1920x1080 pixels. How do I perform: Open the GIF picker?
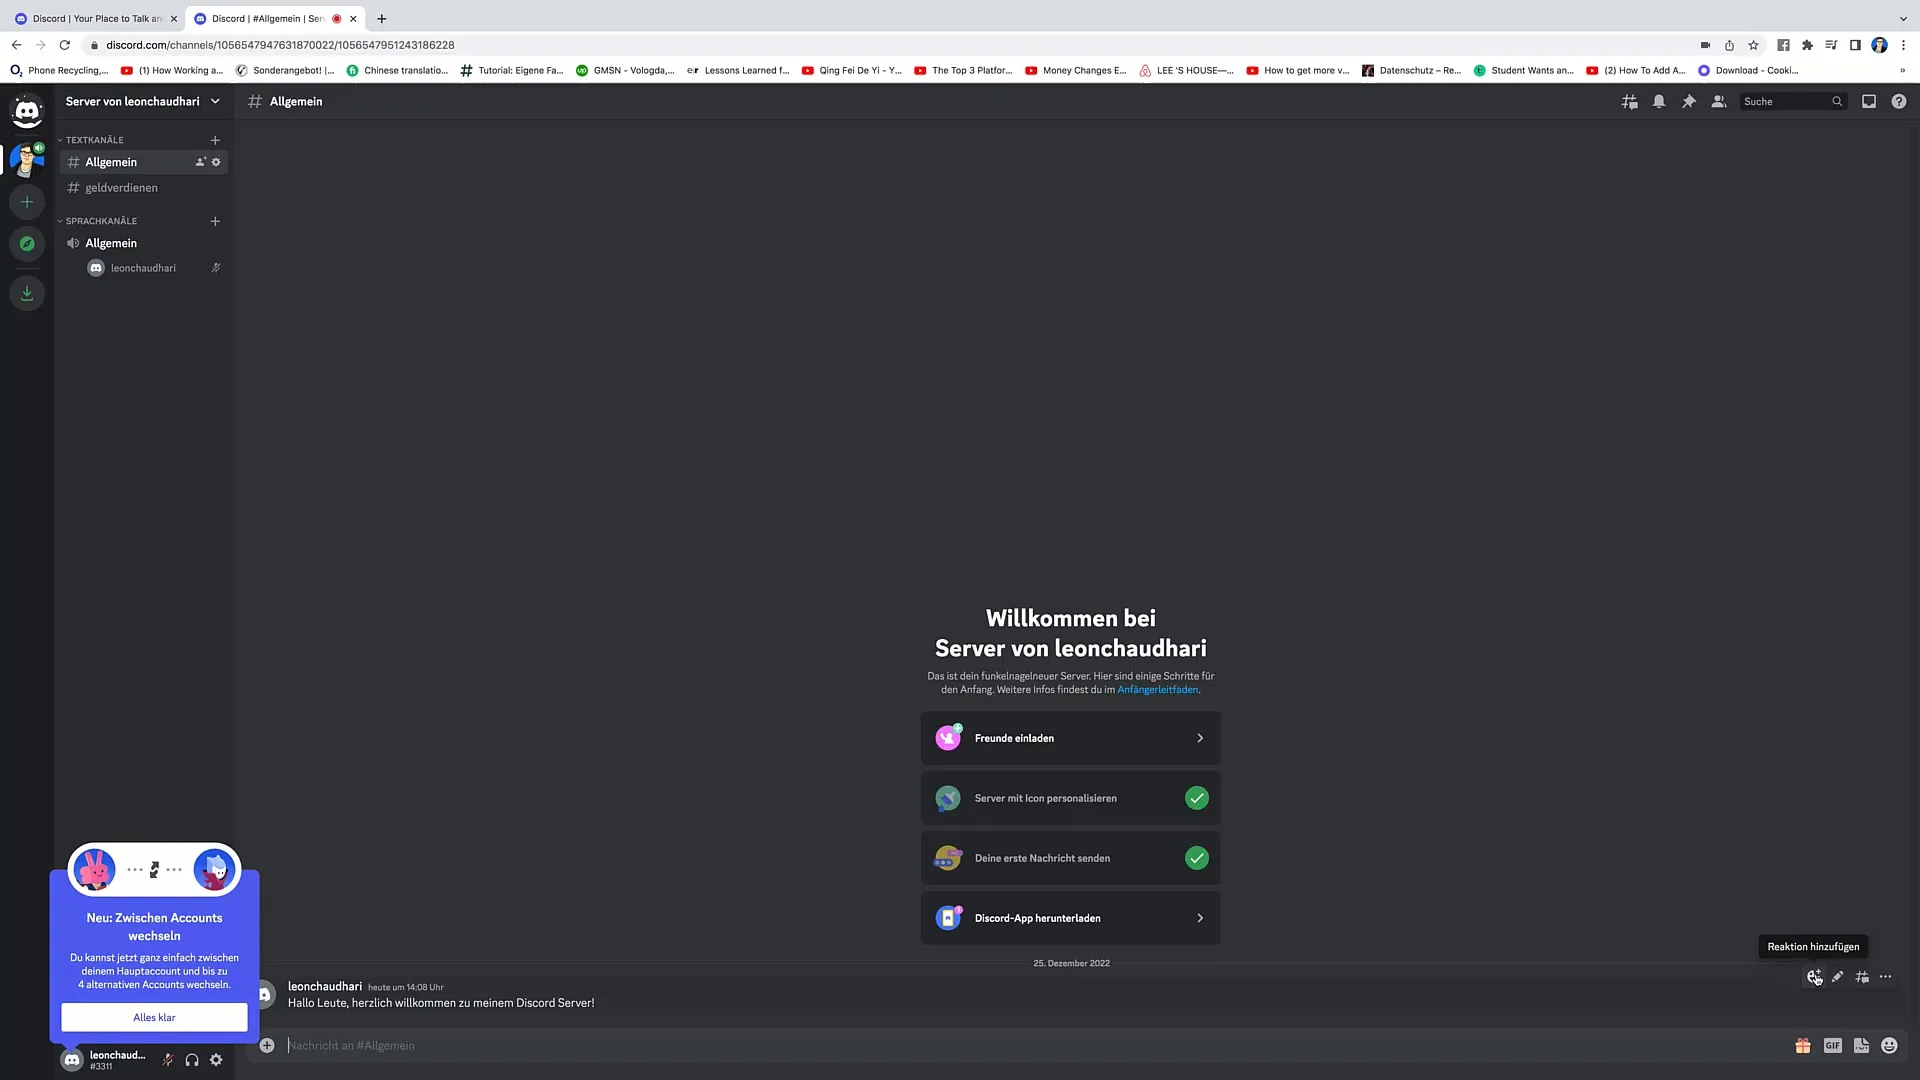click(x=1832, y=1046)
